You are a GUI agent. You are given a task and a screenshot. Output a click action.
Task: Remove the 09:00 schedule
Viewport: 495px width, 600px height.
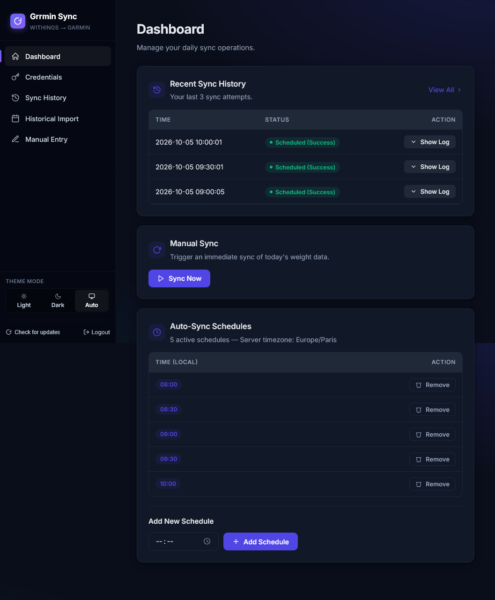pos(432,435)
